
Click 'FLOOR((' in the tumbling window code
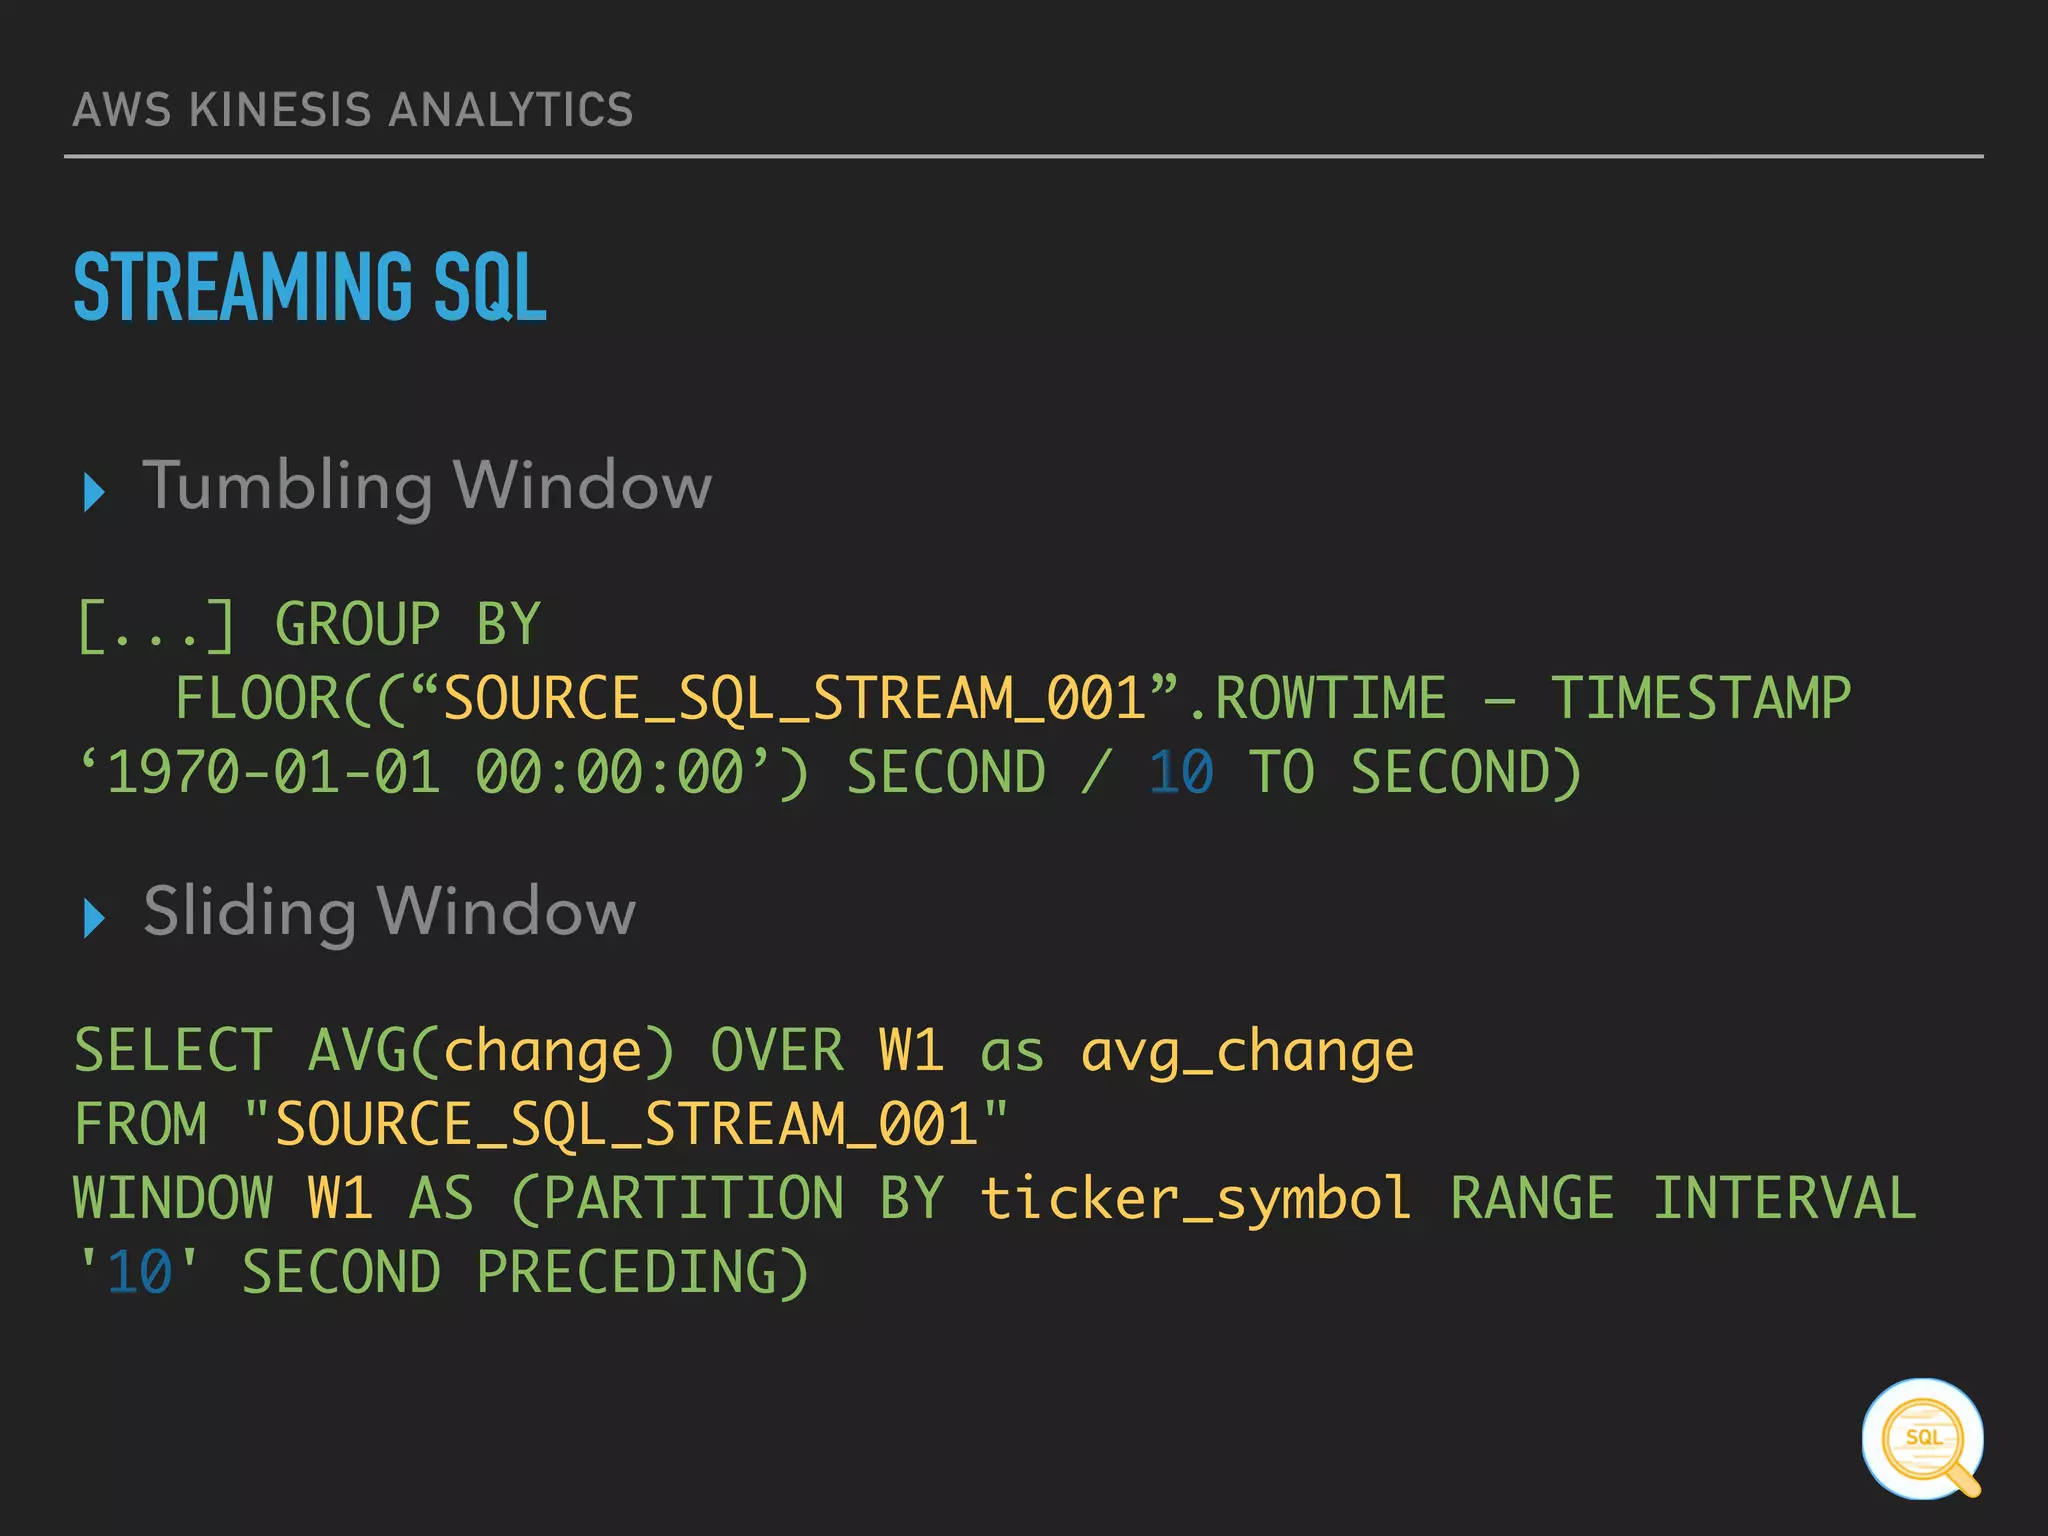[x=292, y=698]
